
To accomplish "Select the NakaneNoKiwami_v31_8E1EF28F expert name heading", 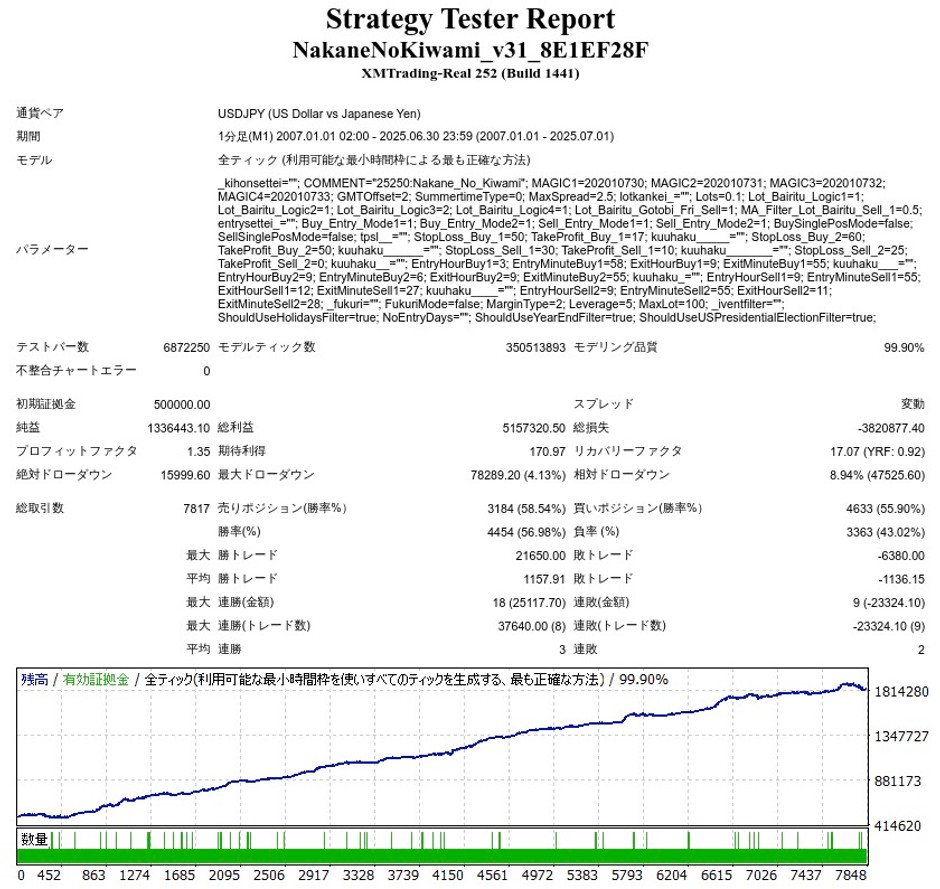I will point(470,50).
